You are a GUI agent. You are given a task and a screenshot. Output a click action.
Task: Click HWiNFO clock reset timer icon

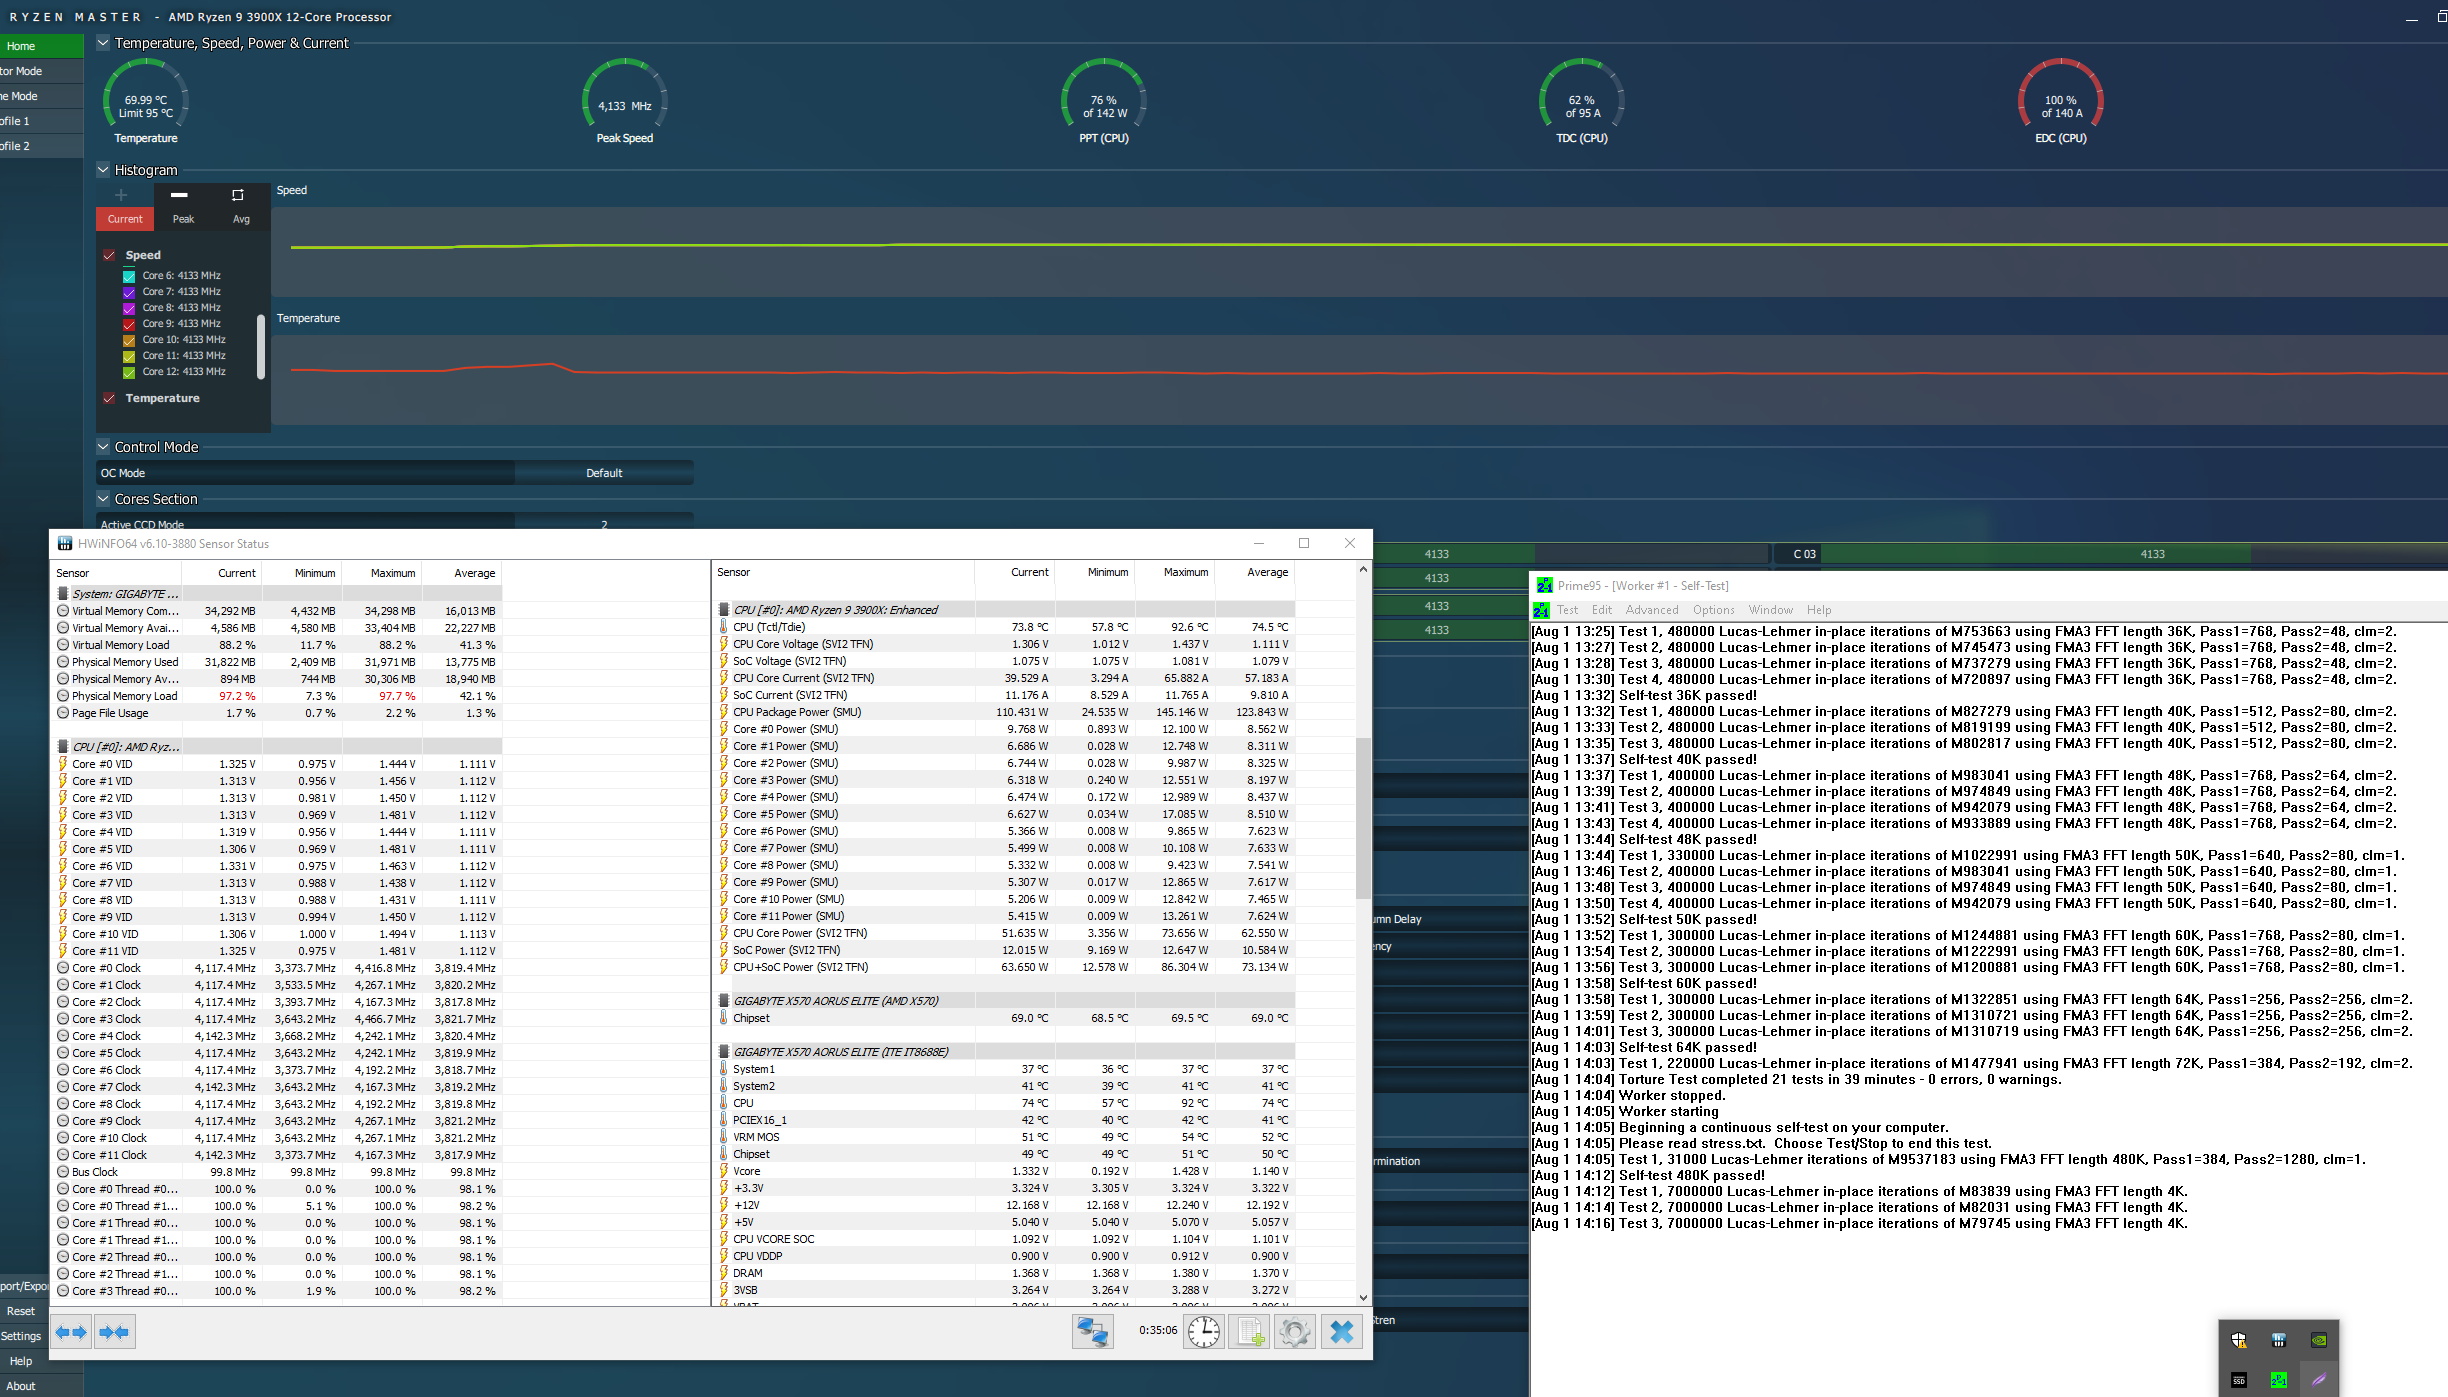tap(1204, 1332)
